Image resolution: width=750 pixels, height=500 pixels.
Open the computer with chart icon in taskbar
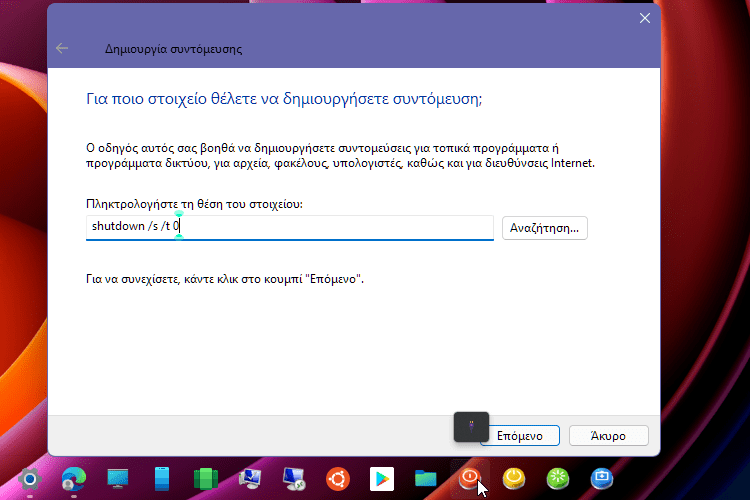pyautogui.click(x=250, y=479)
